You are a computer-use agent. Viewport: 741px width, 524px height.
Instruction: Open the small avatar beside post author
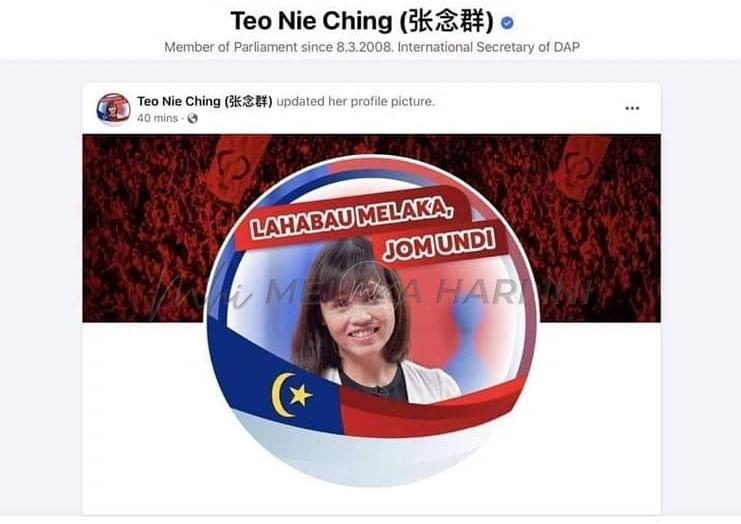point(113,110)
